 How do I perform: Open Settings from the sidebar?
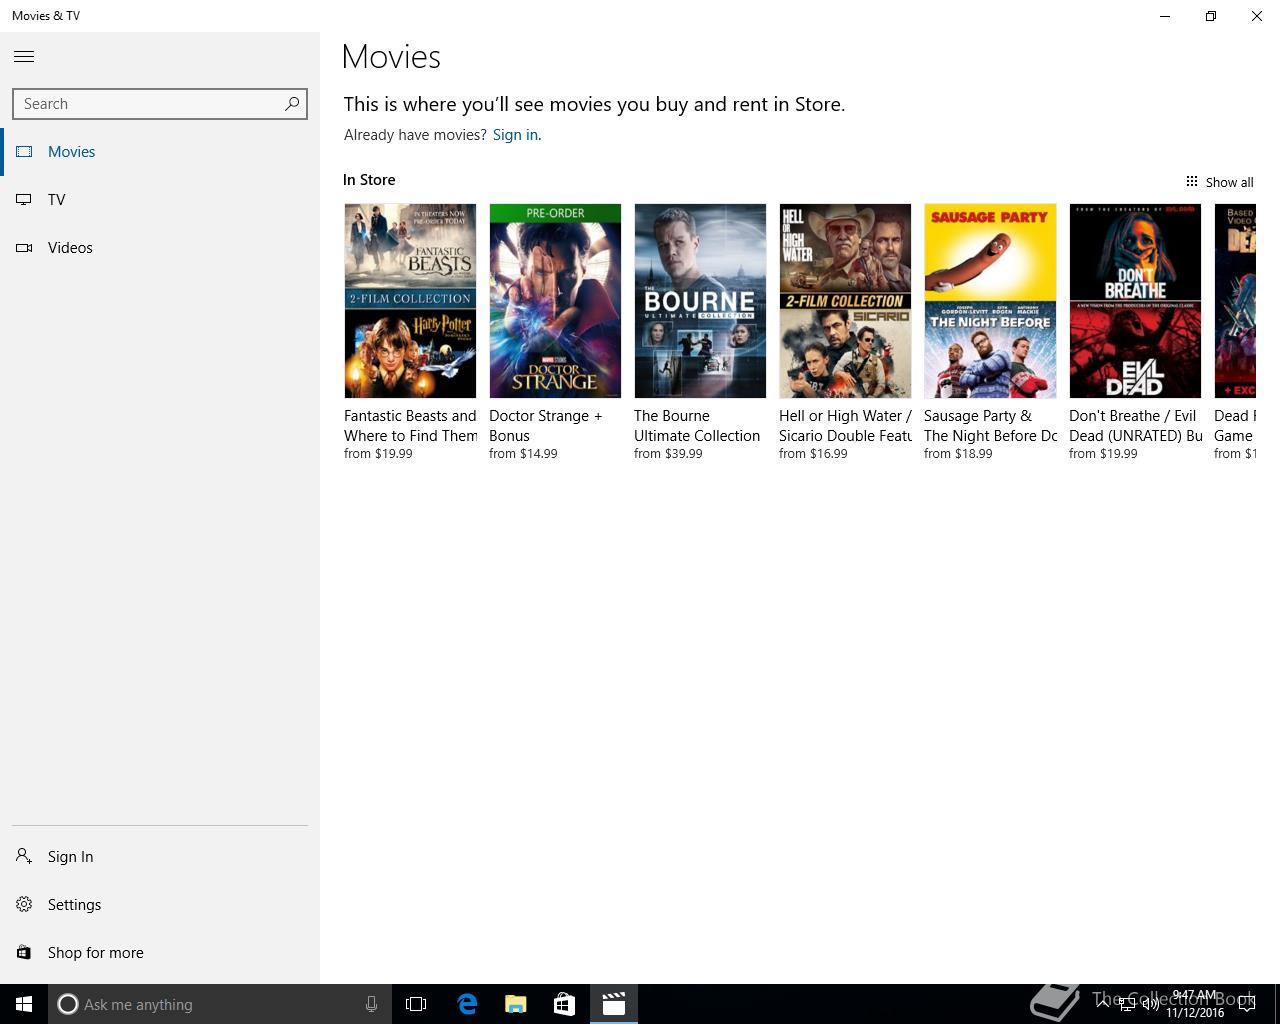[160, 905]
